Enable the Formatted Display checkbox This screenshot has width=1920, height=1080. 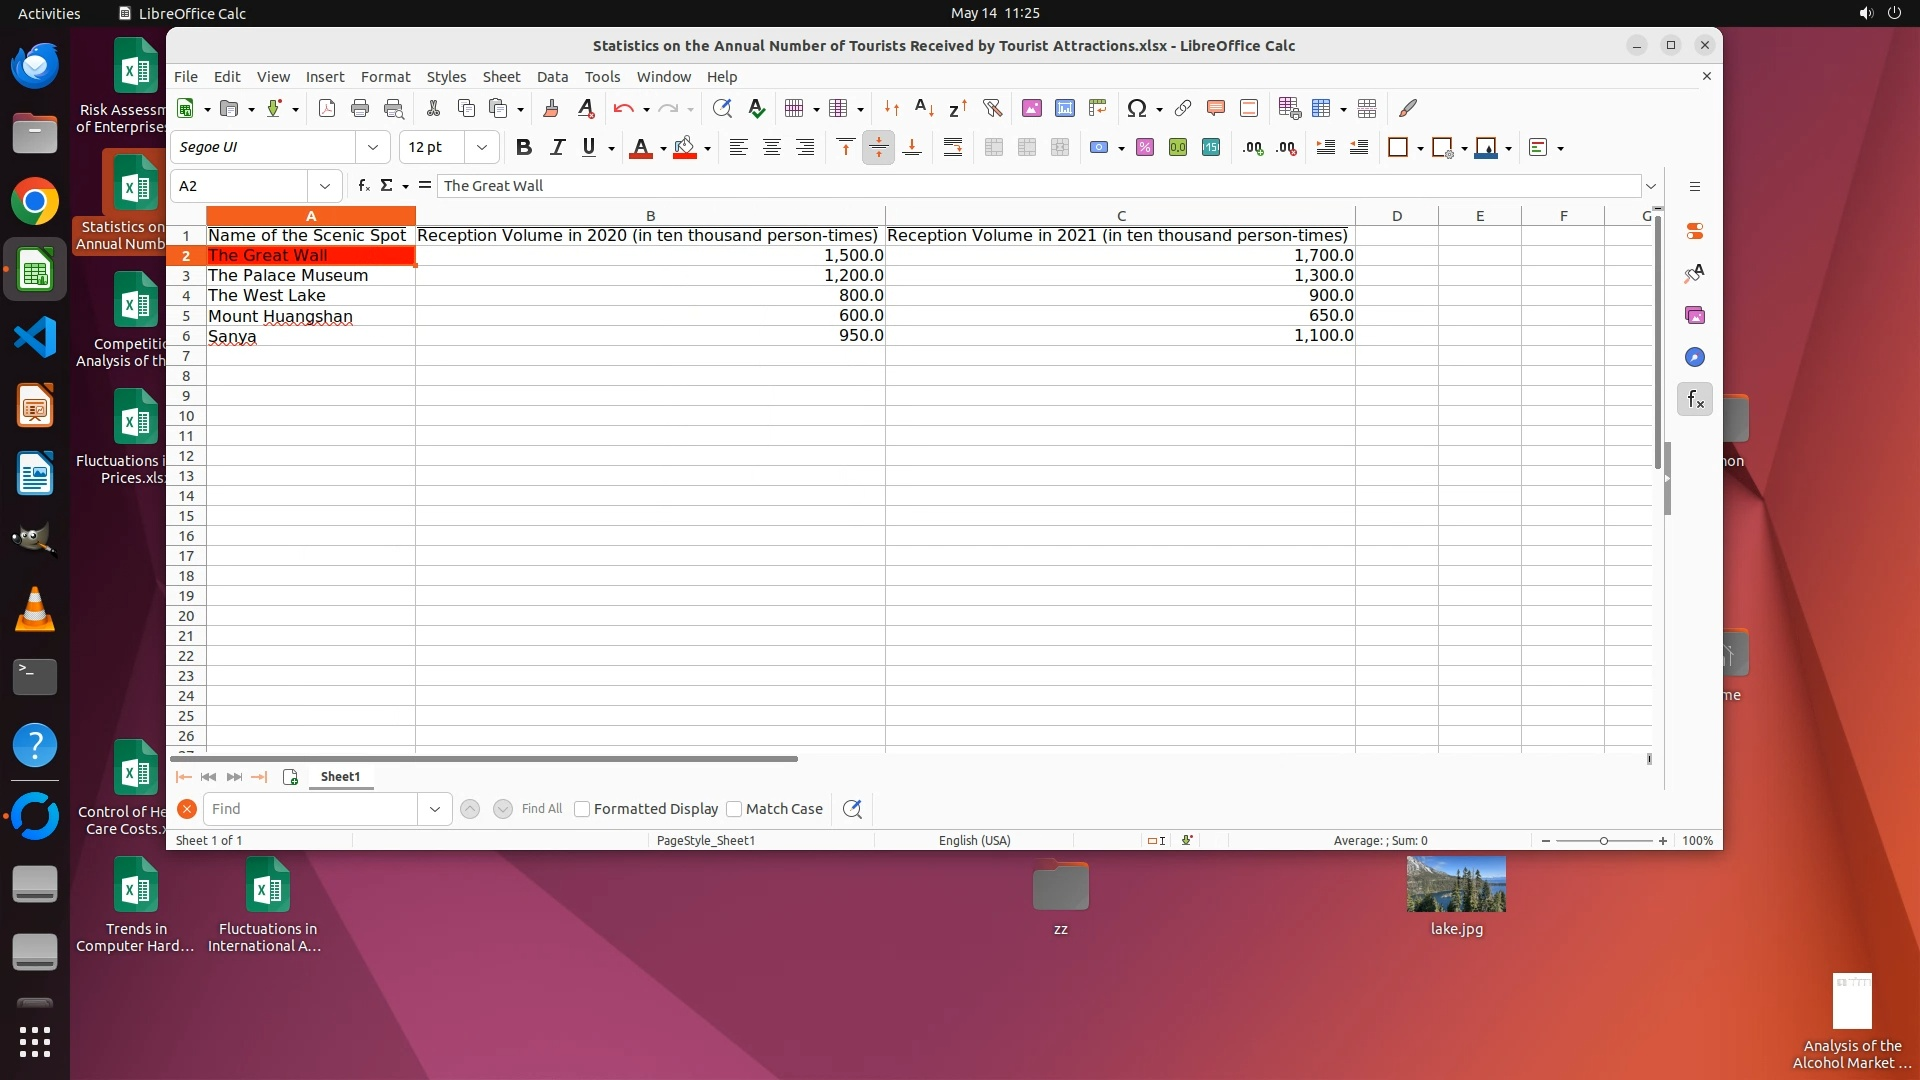[x=582, y=809]
